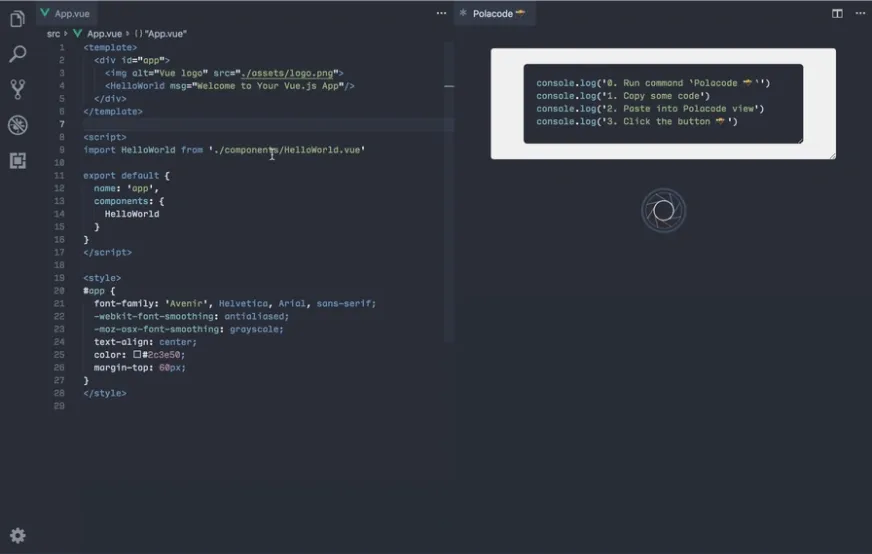Click inside the Polacode code snippet box
Screen dimensions: 872x554
pyautogui.click(x=662, y=104)
